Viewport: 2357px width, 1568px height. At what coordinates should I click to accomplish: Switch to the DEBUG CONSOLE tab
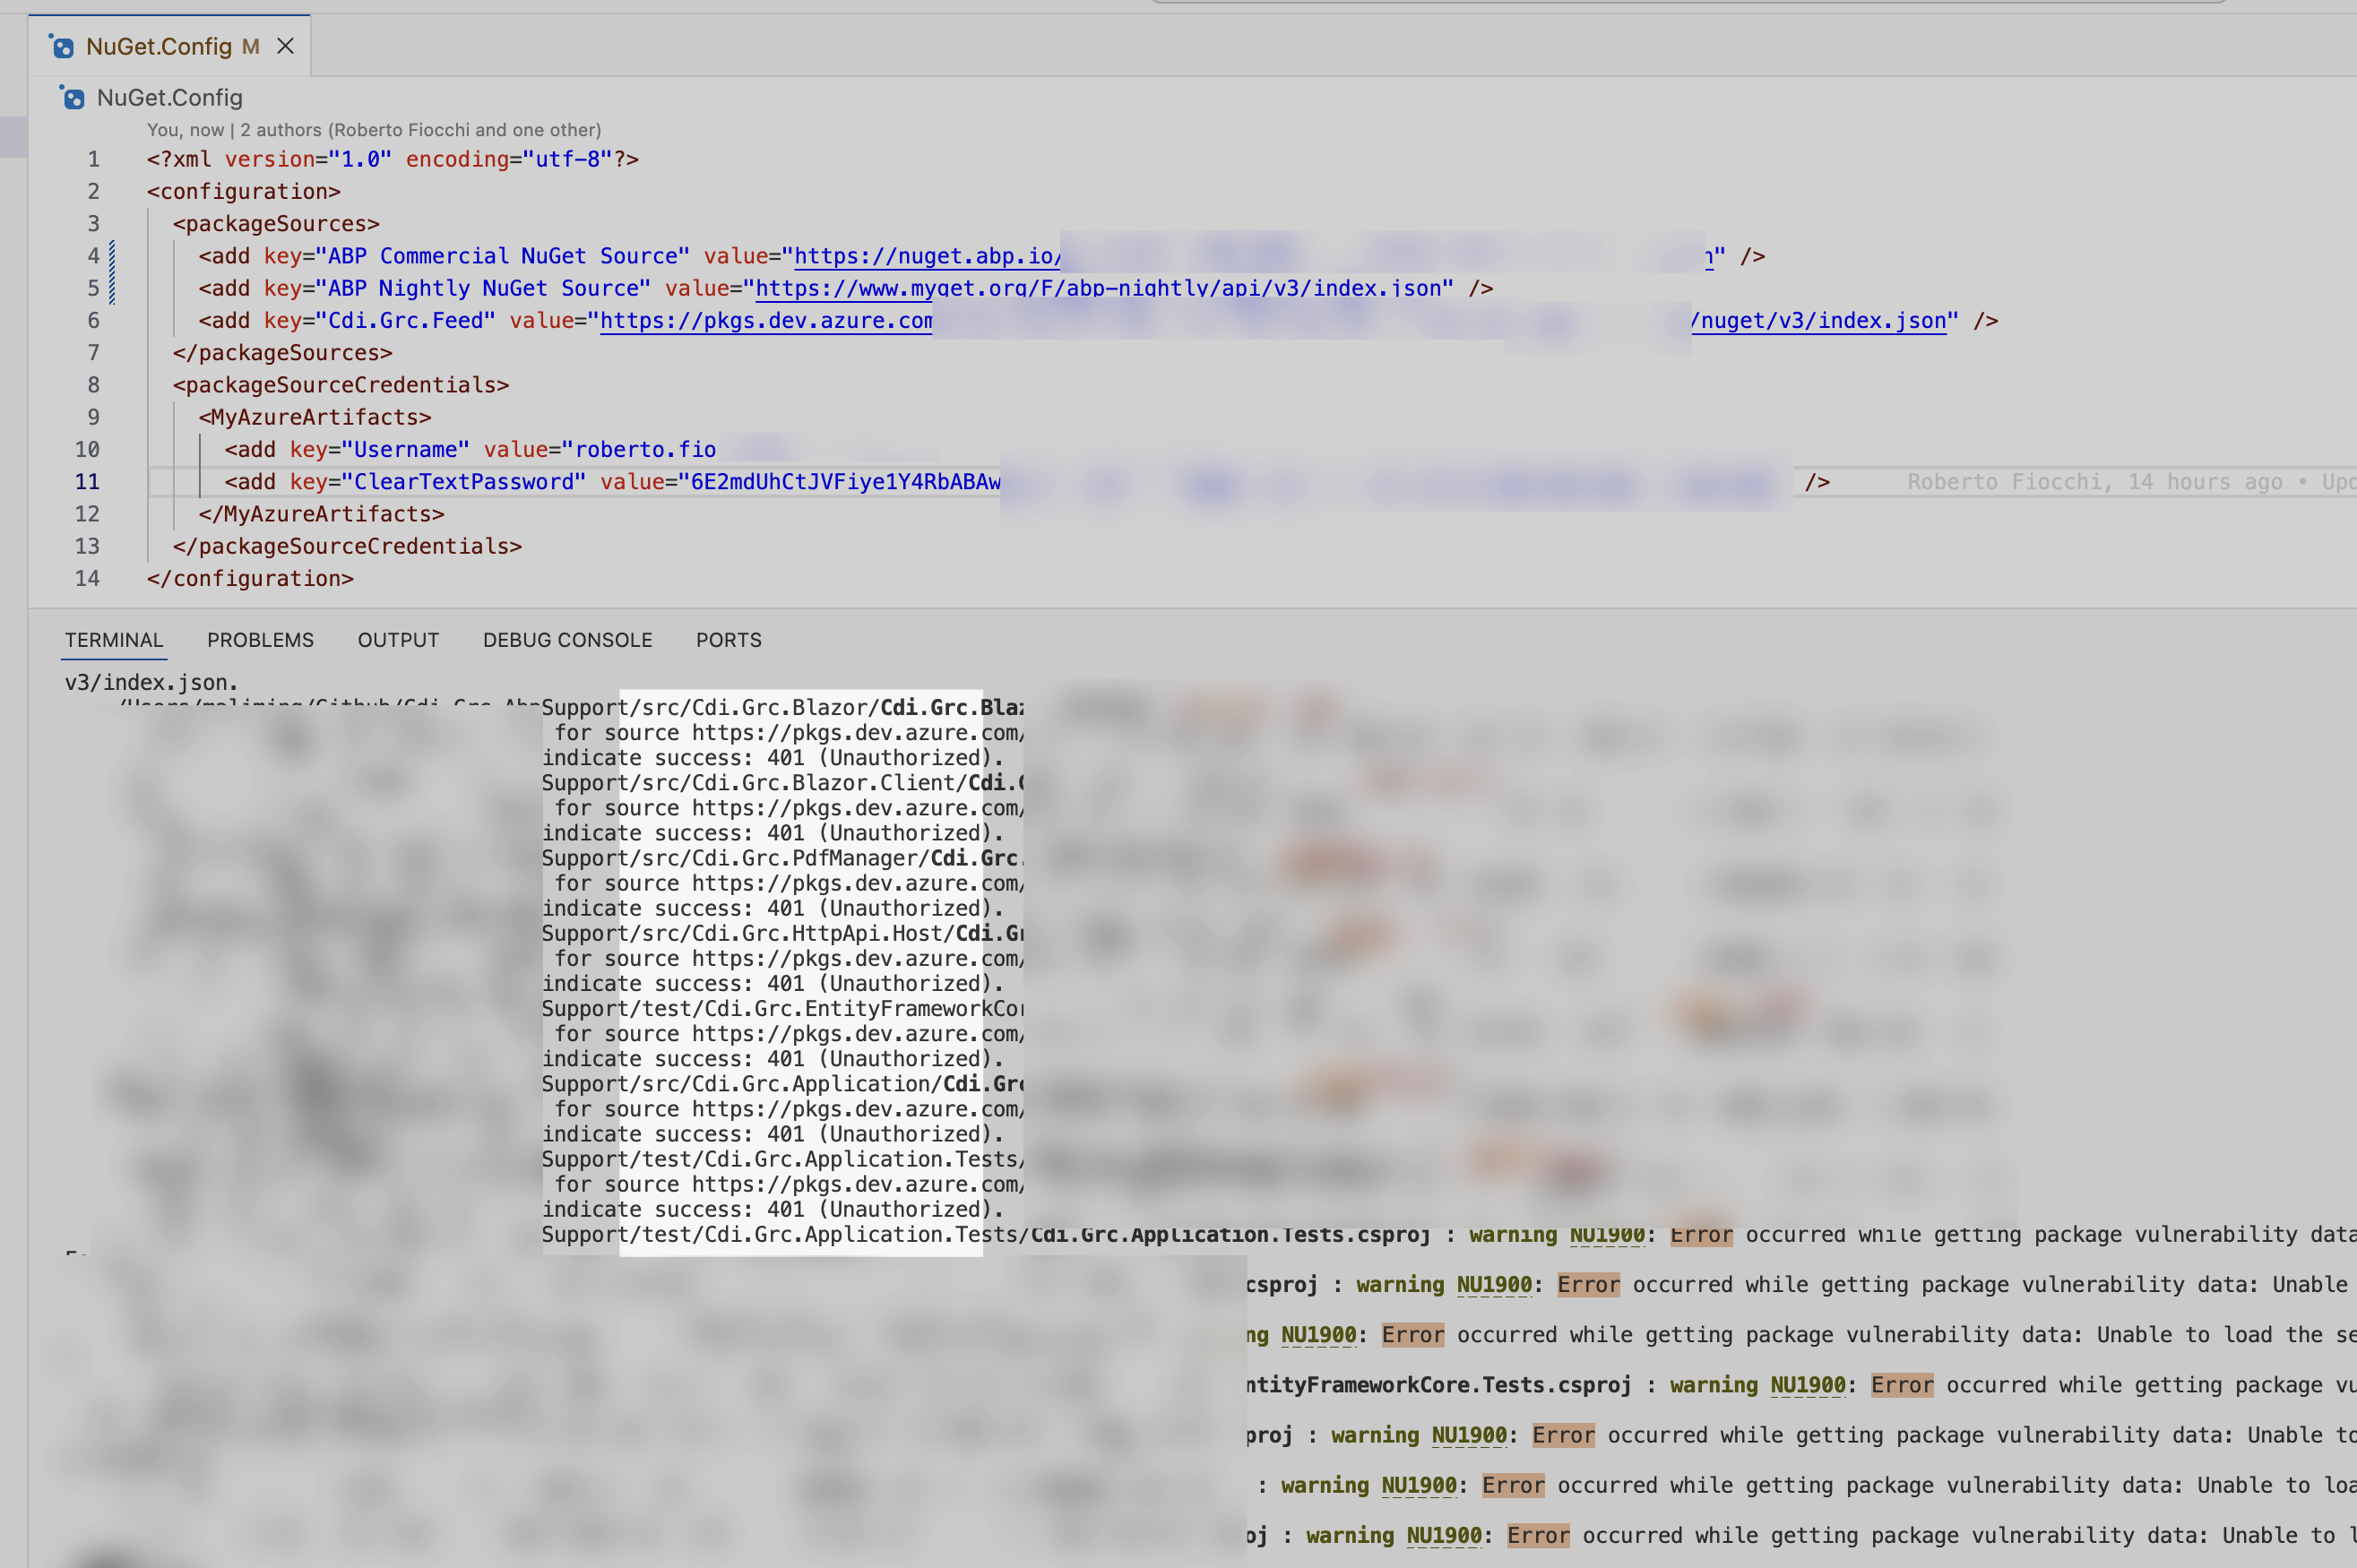(x=567, y=640)
